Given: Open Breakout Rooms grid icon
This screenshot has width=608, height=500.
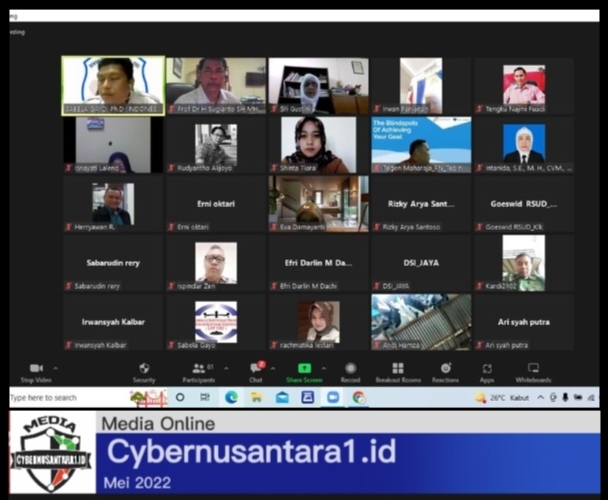Looking at the screenshot, I should tap(398, 368).
